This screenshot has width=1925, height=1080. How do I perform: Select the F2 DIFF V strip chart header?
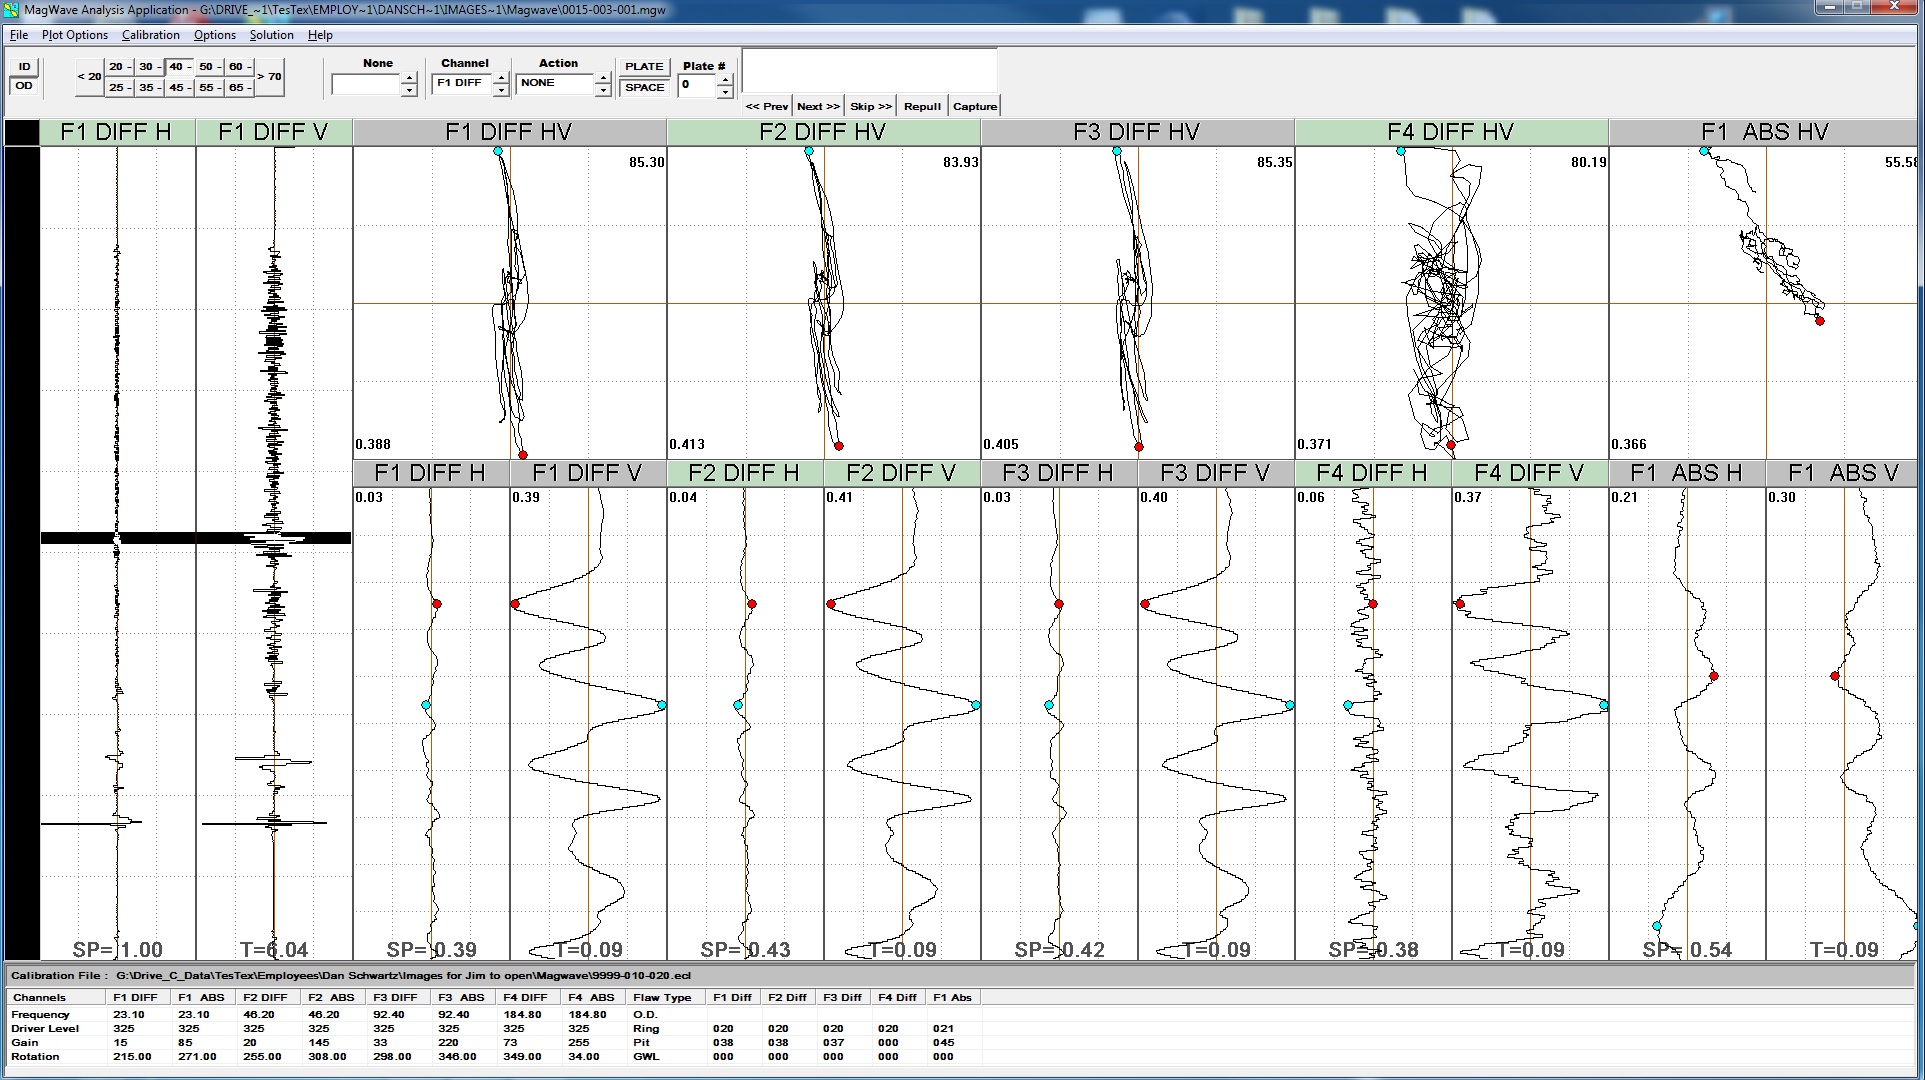tap(902, 473)
